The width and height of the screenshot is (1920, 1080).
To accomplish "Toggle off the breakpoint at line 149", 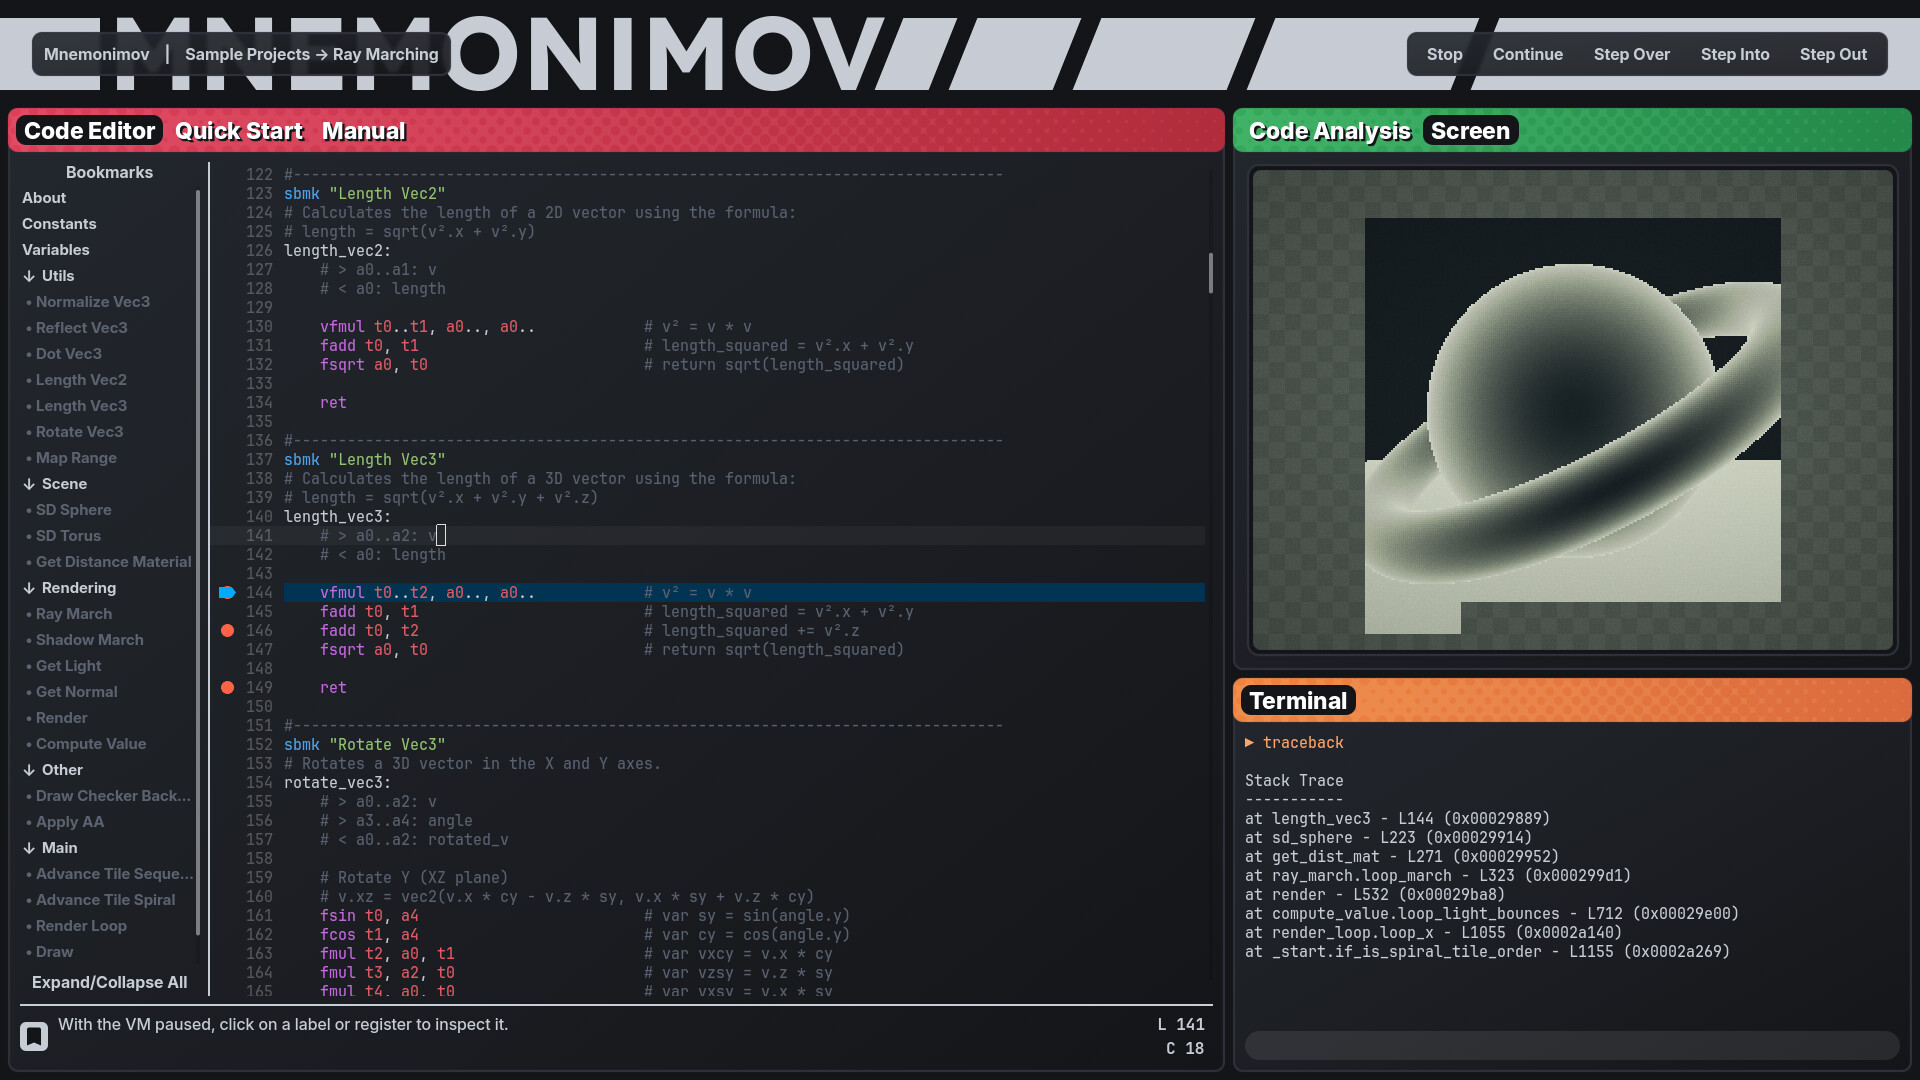I will (229, 688).
